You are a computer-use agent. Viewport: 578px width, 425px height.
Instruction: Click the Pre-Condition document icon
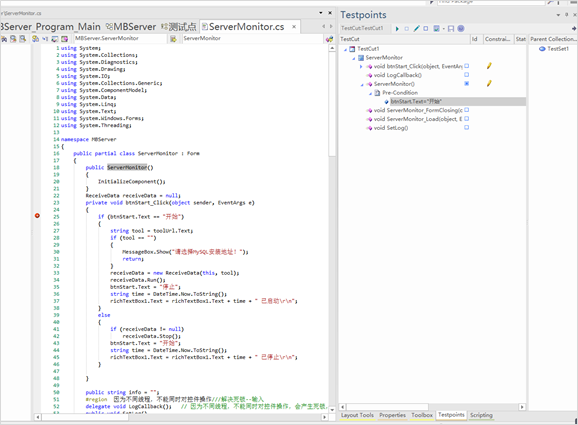[377, 93]
